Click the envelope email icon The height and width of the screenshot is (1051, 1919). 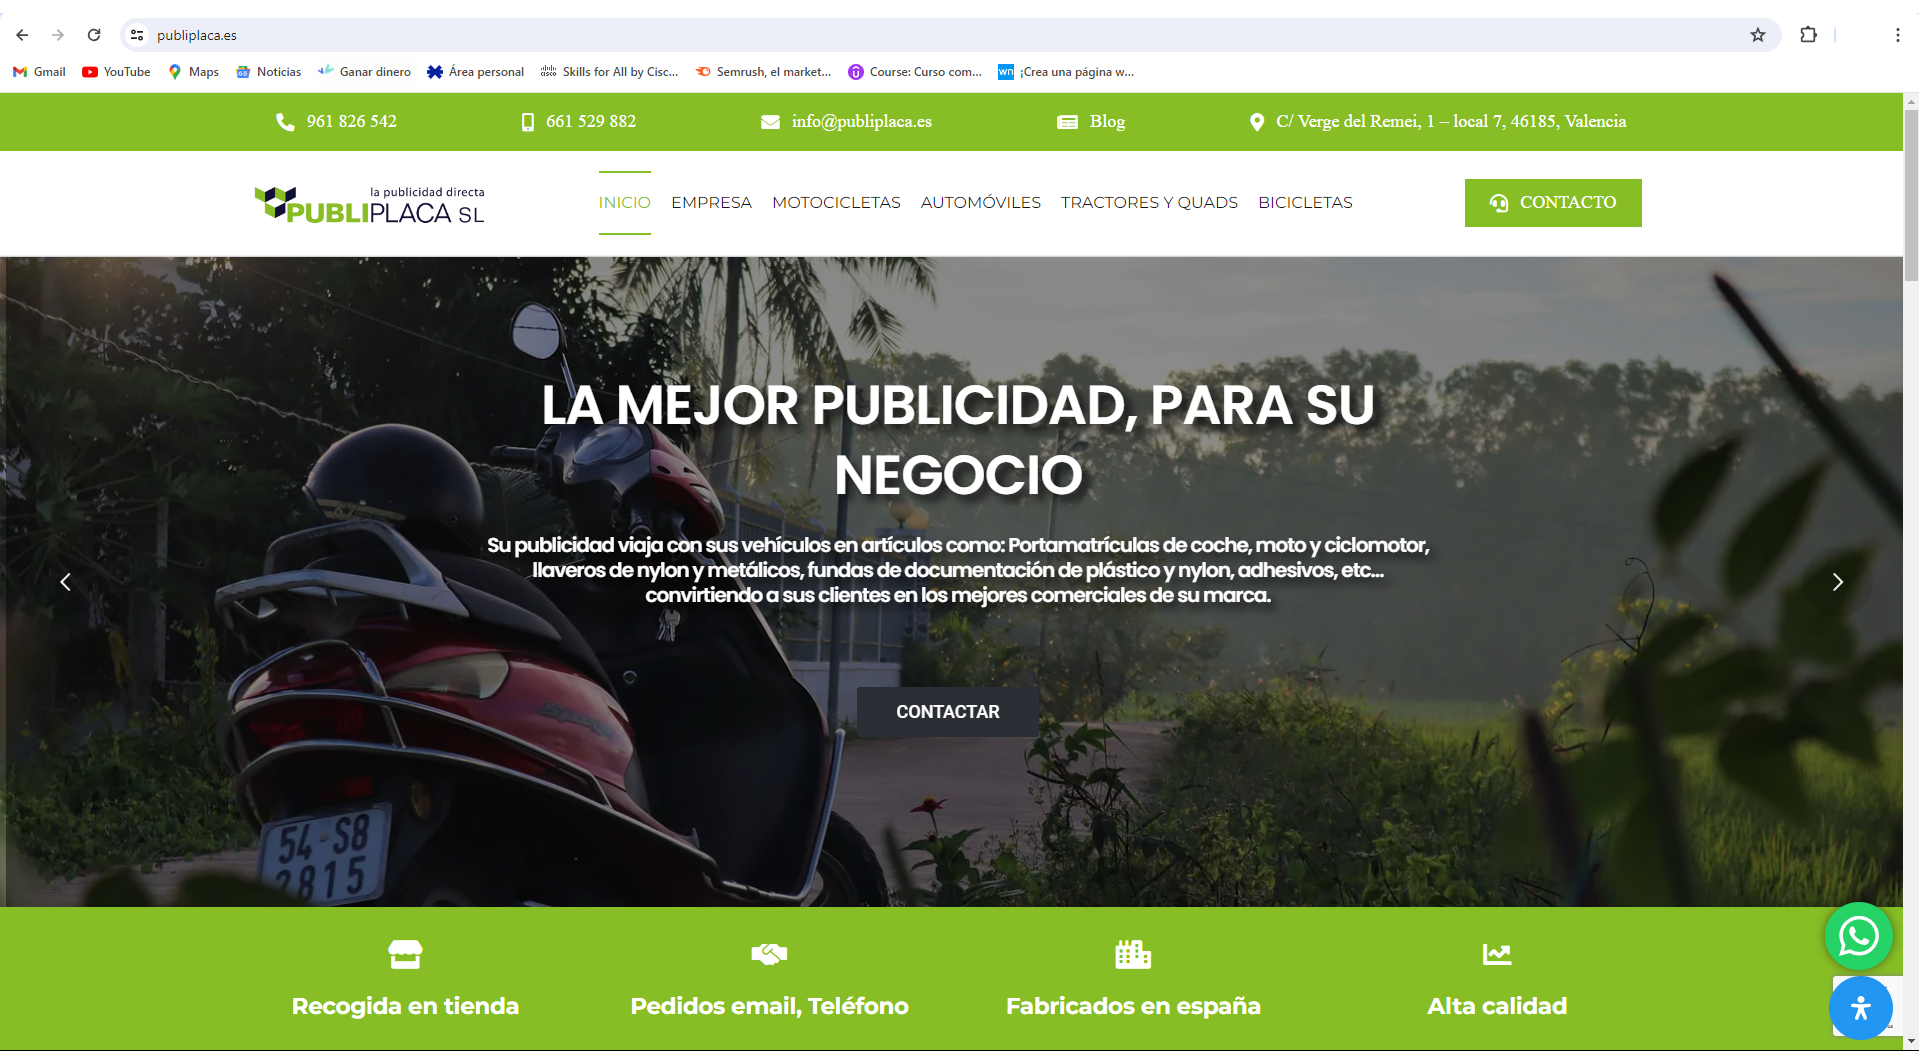click(x=770, y=122)
